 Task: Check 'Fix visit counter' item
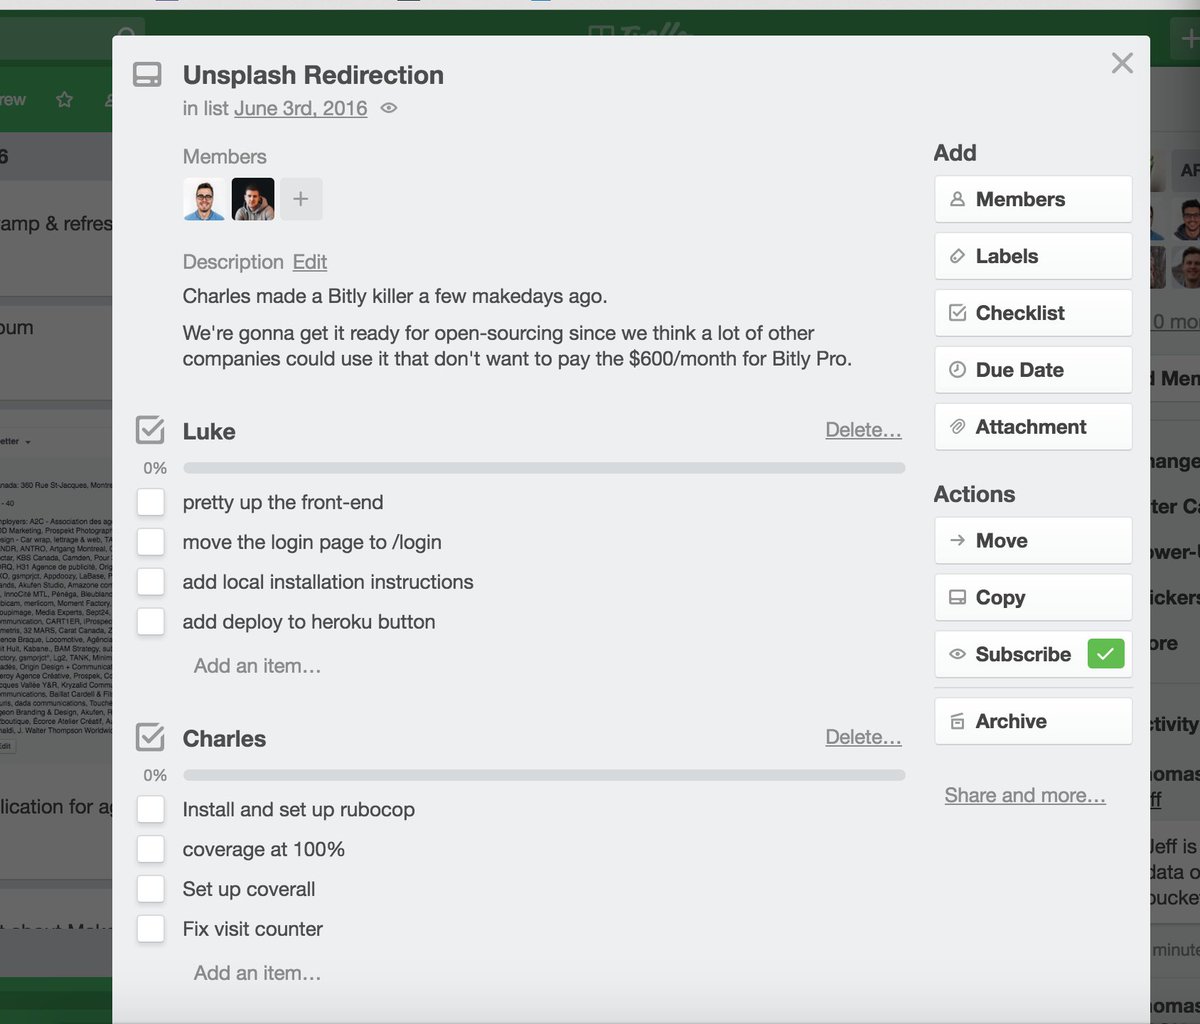[151, 929]
